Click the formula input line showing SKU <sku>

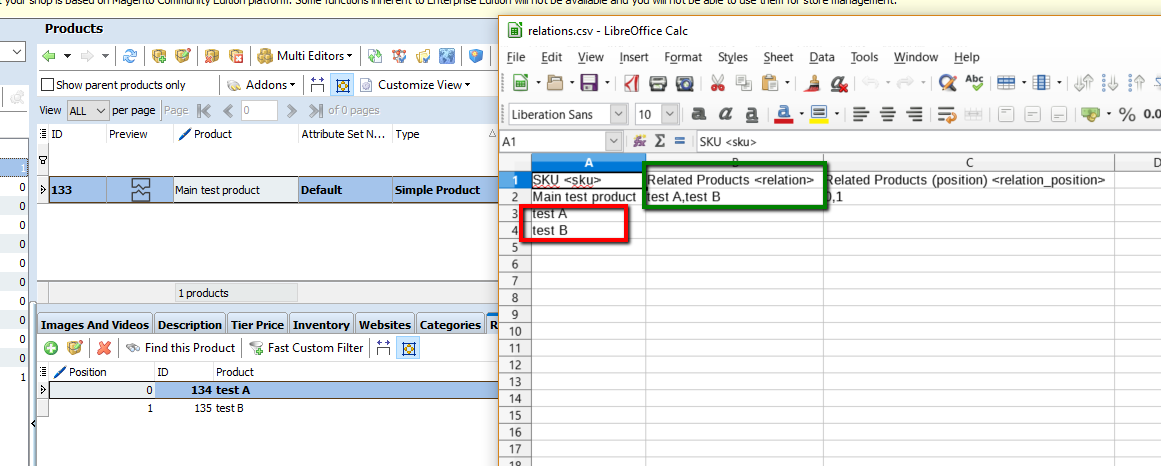(928, 141)
